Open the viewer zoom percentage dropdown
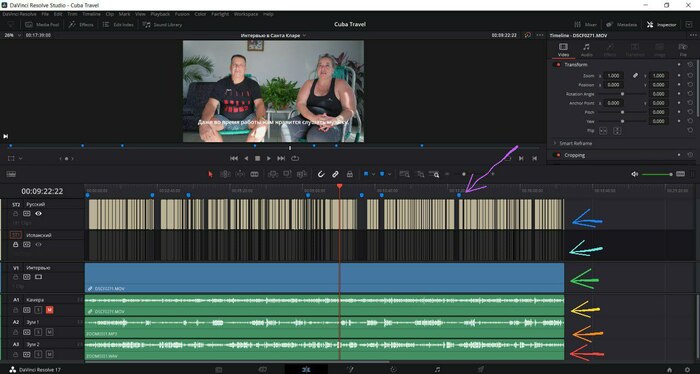700x374 pixels. point(13,35)
